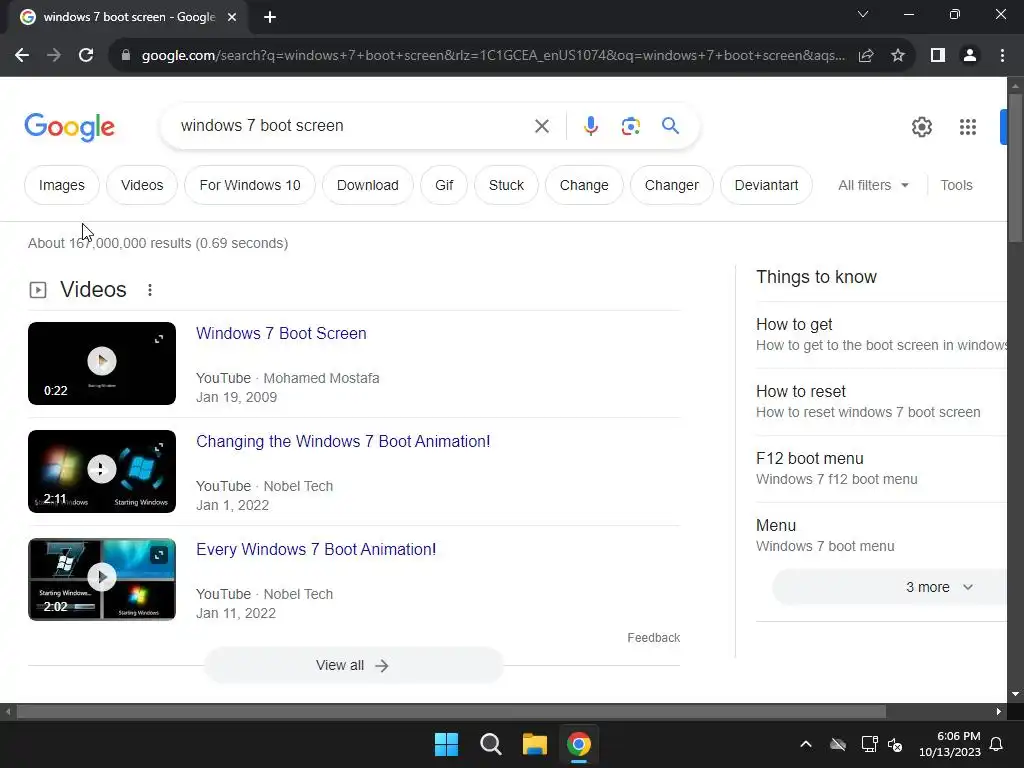Click Chrome icon in taskbar
Screen dimensions: 1024x768
(x=579, y=744)
